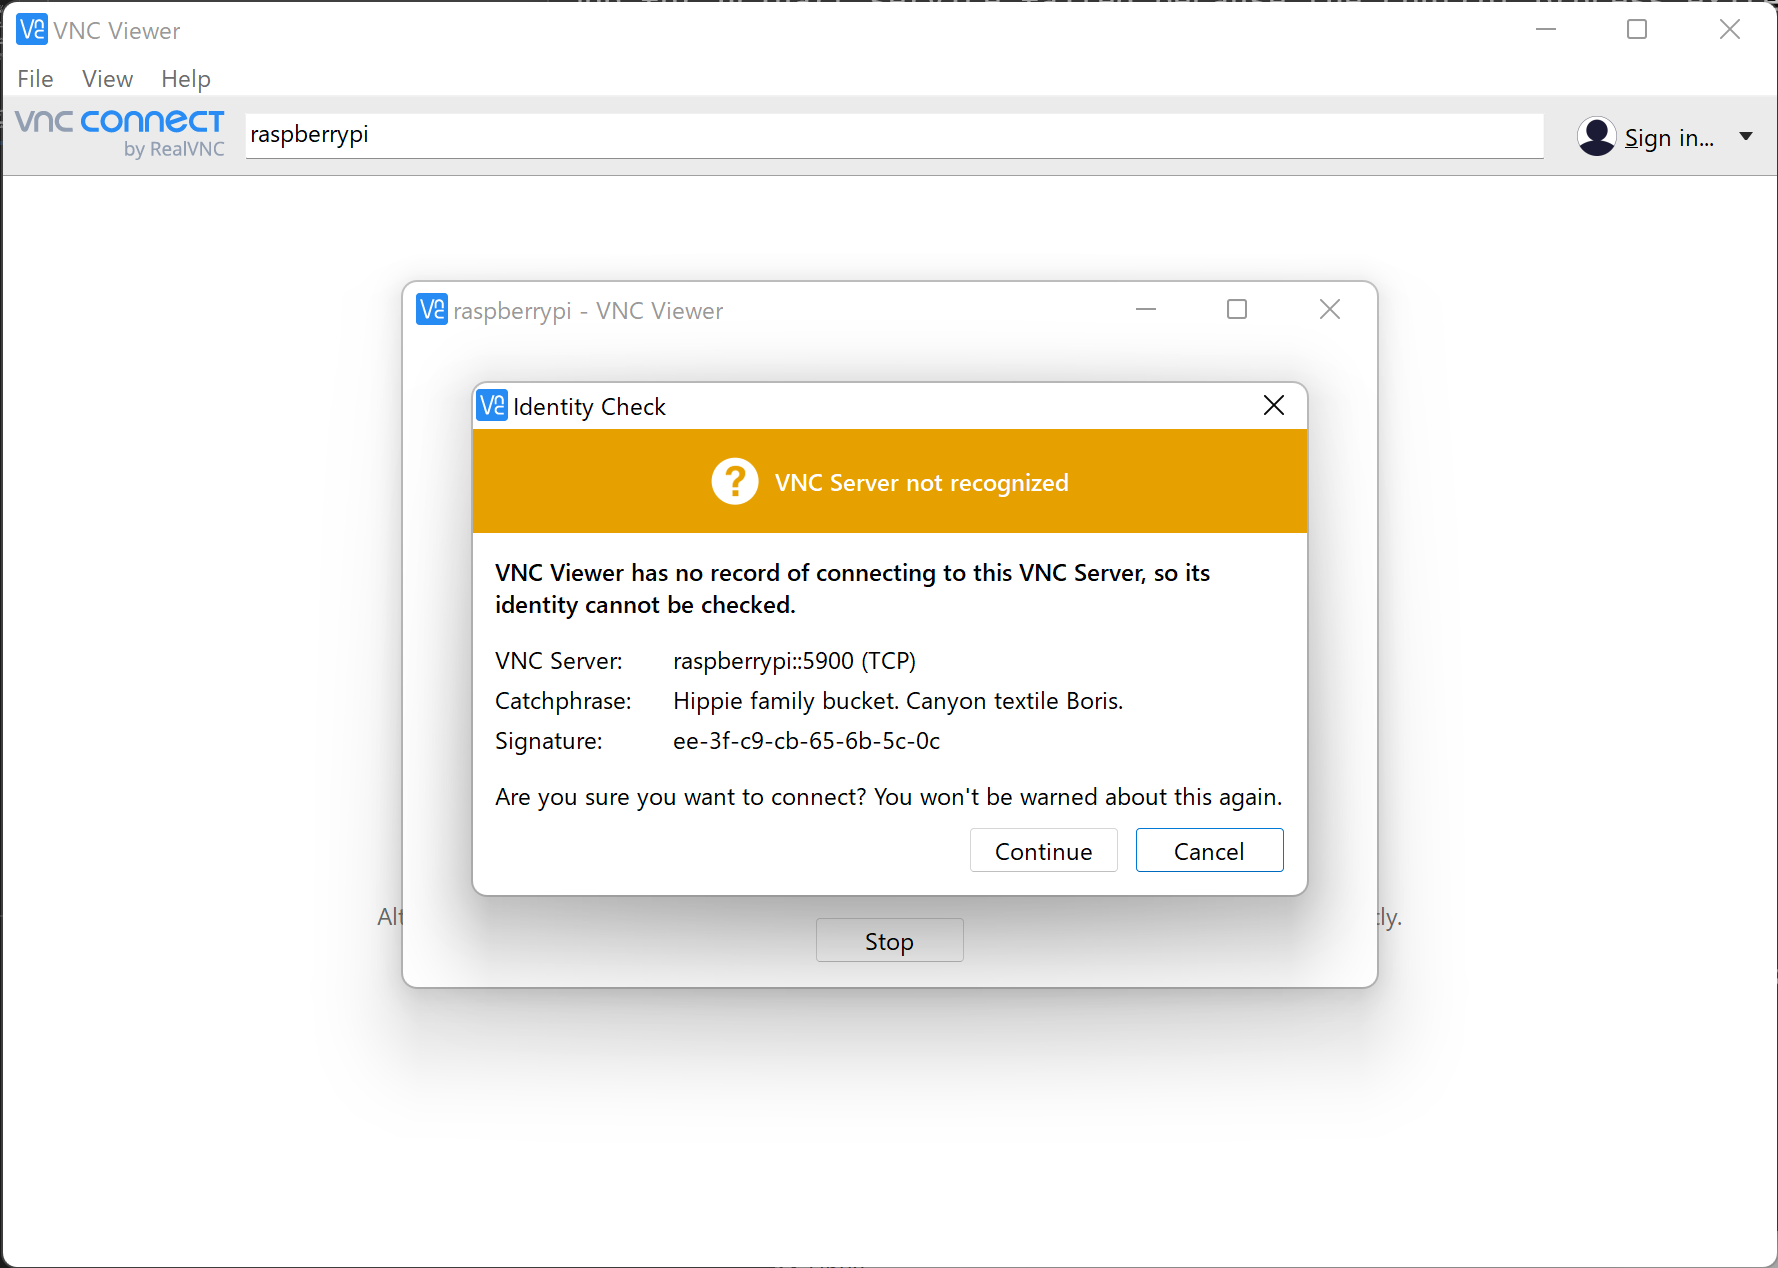
Task: Click the VNC icon on Identity Check dialog
Action: click(x=491, y=406)
